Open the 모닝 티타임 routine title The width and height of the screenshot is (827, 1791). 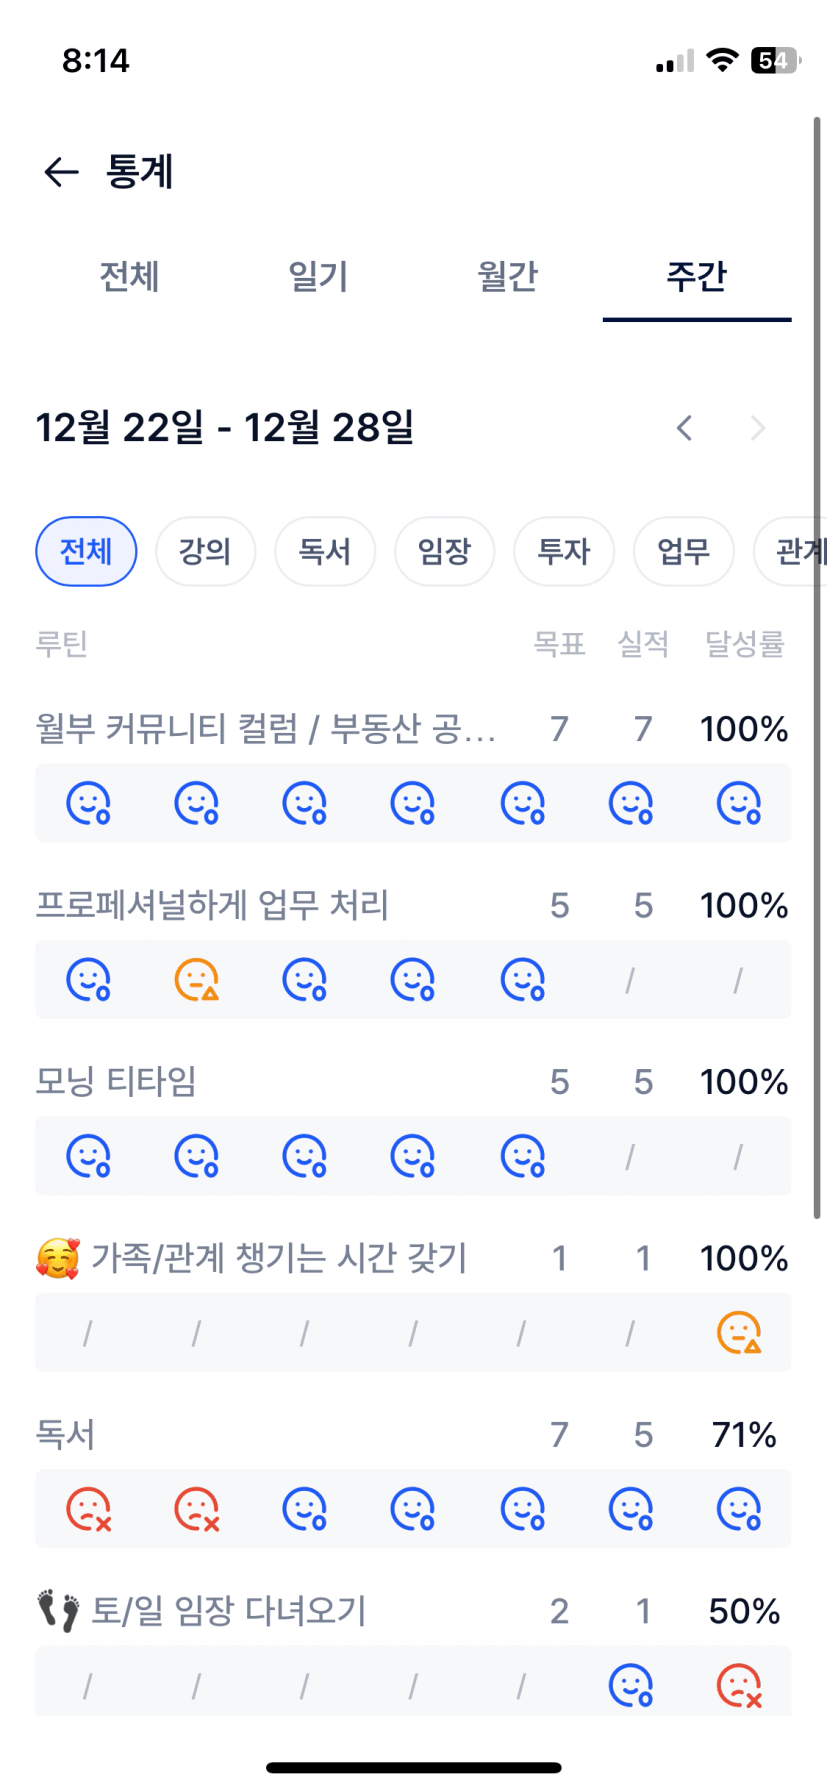click(x=116, y=1082)
